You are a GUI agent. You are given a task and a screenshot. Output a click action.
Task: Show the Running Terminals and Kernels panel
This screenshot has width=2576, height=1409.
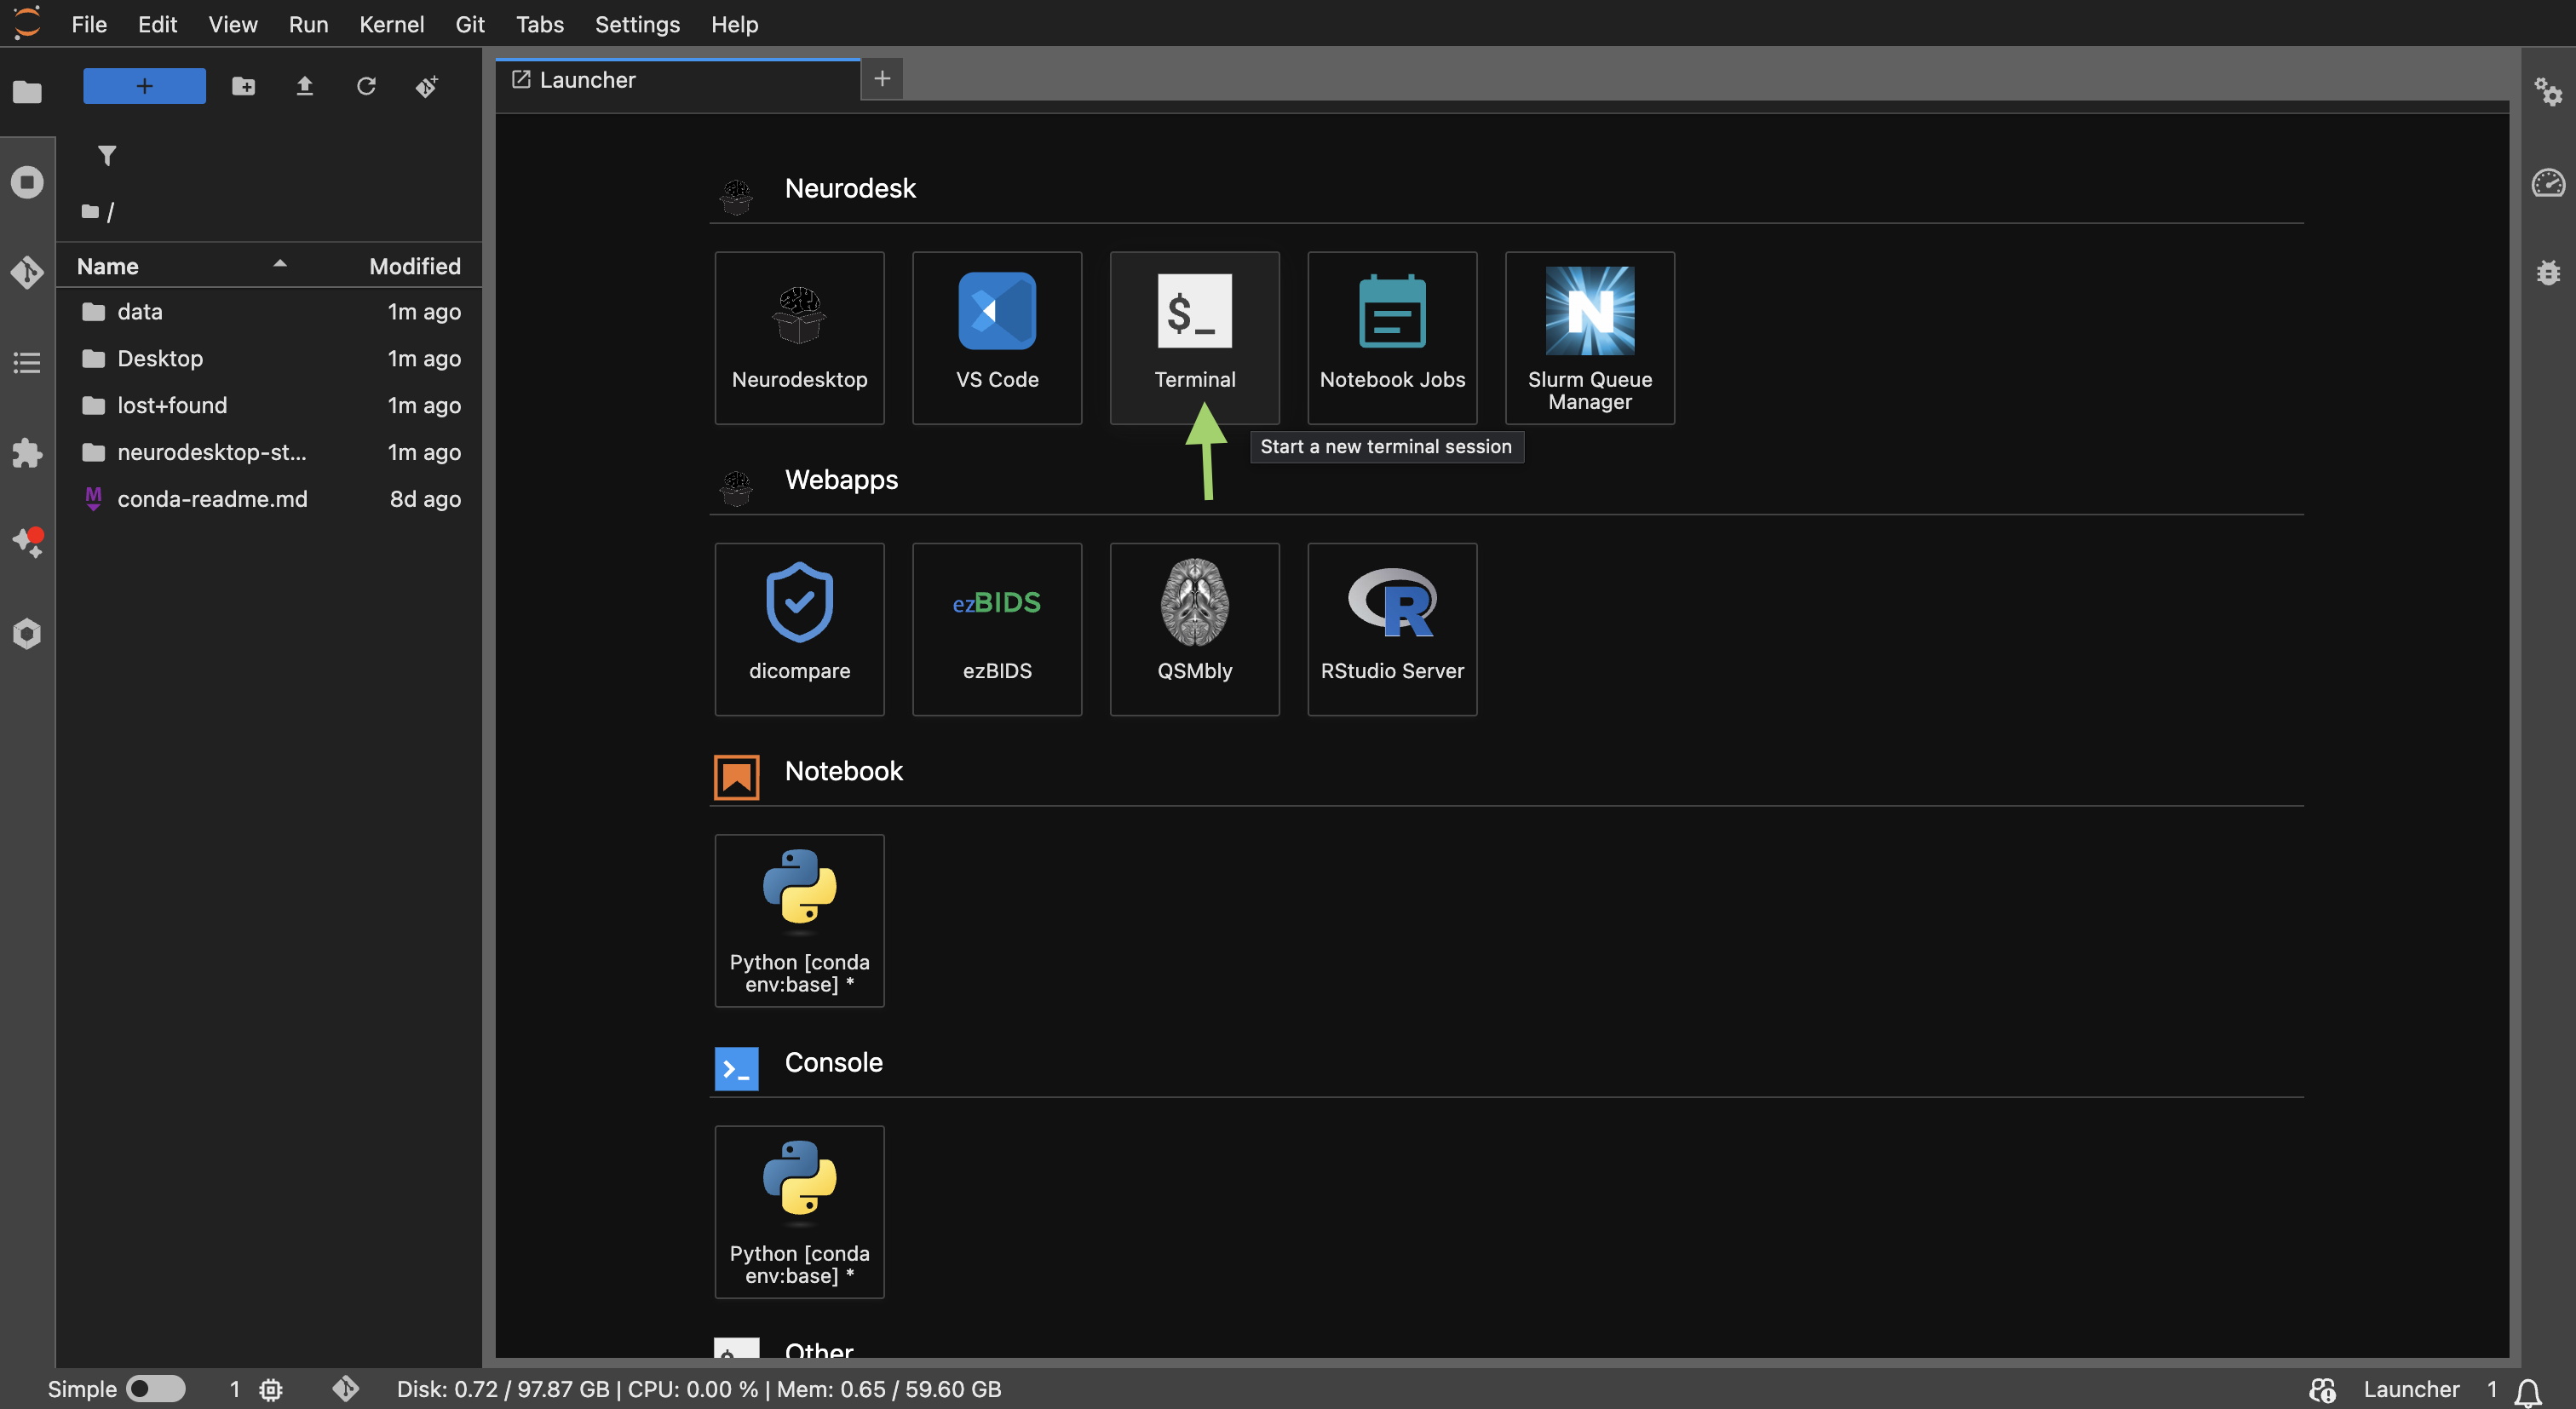[x=27, y=182]
